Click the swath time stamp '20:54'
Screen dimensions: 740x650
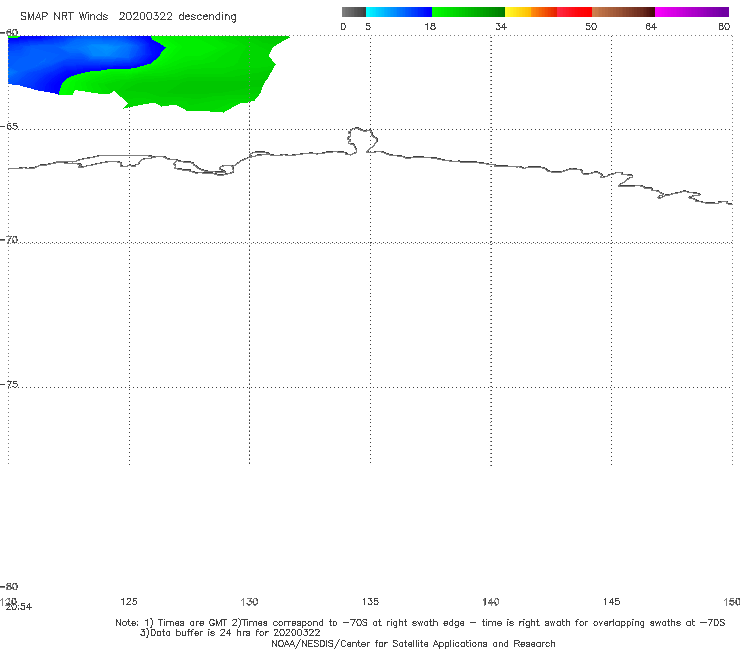(x=19, y=608)
